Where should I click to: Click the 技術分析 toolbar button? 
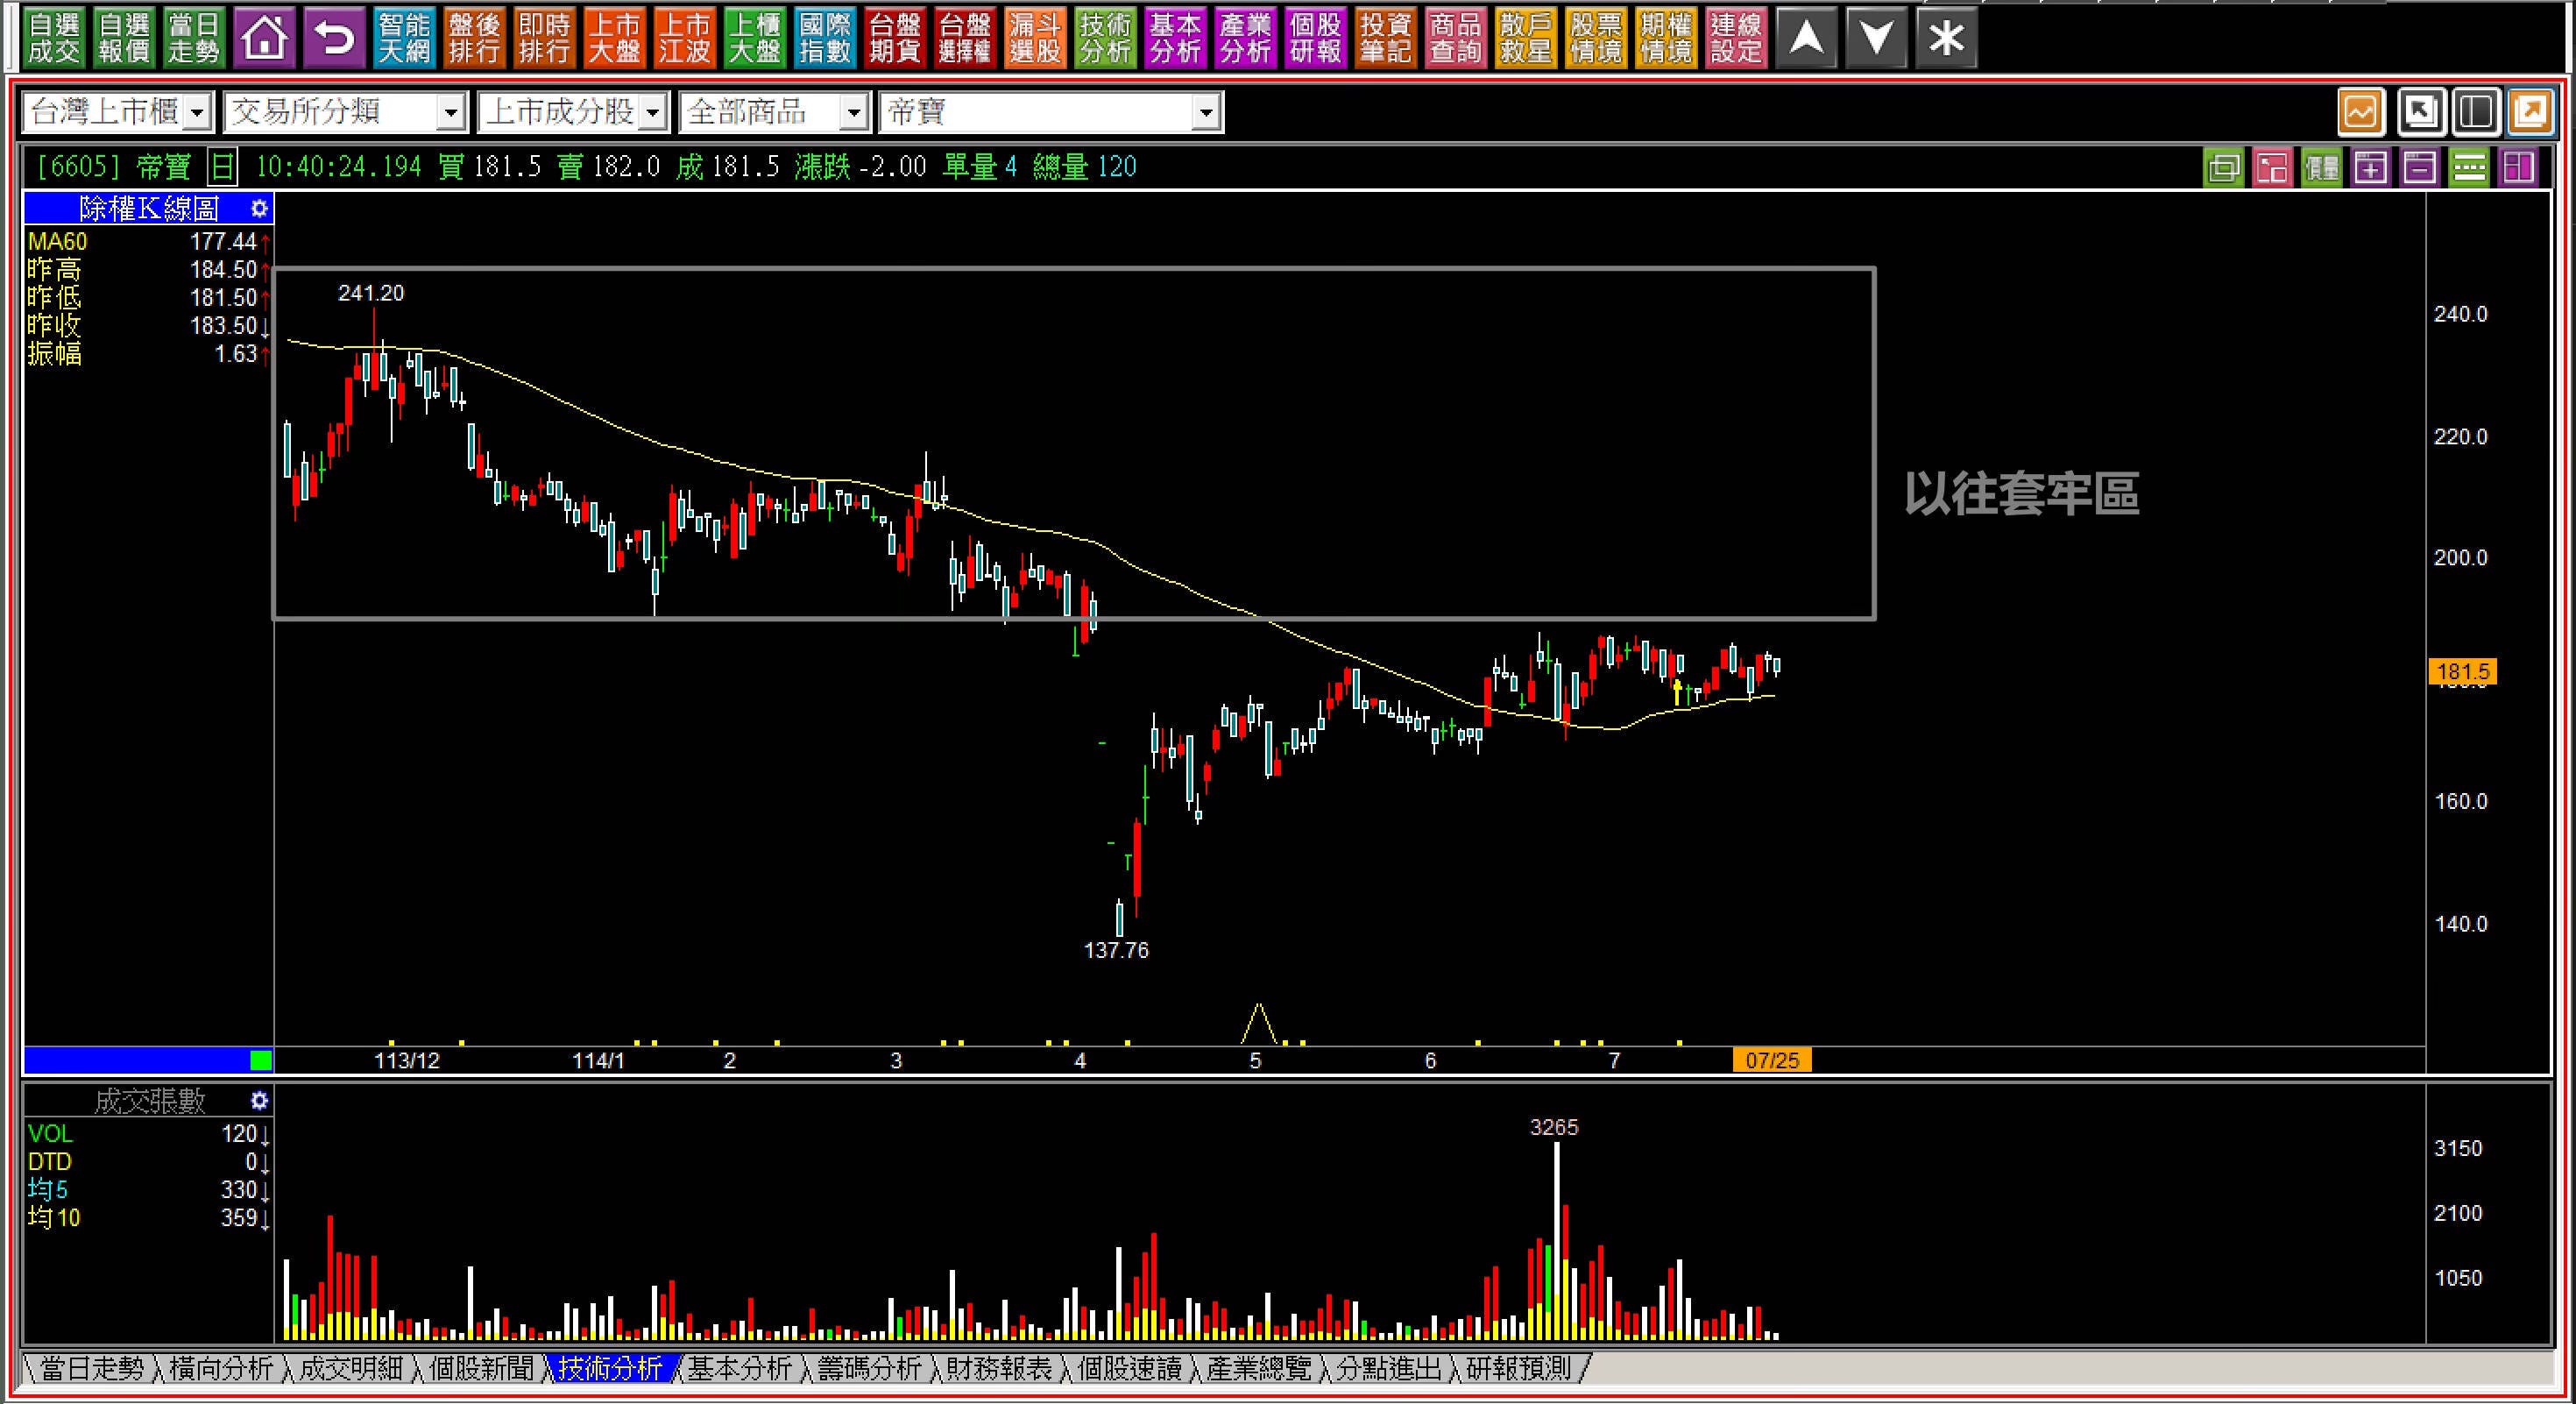point(1104,38)
